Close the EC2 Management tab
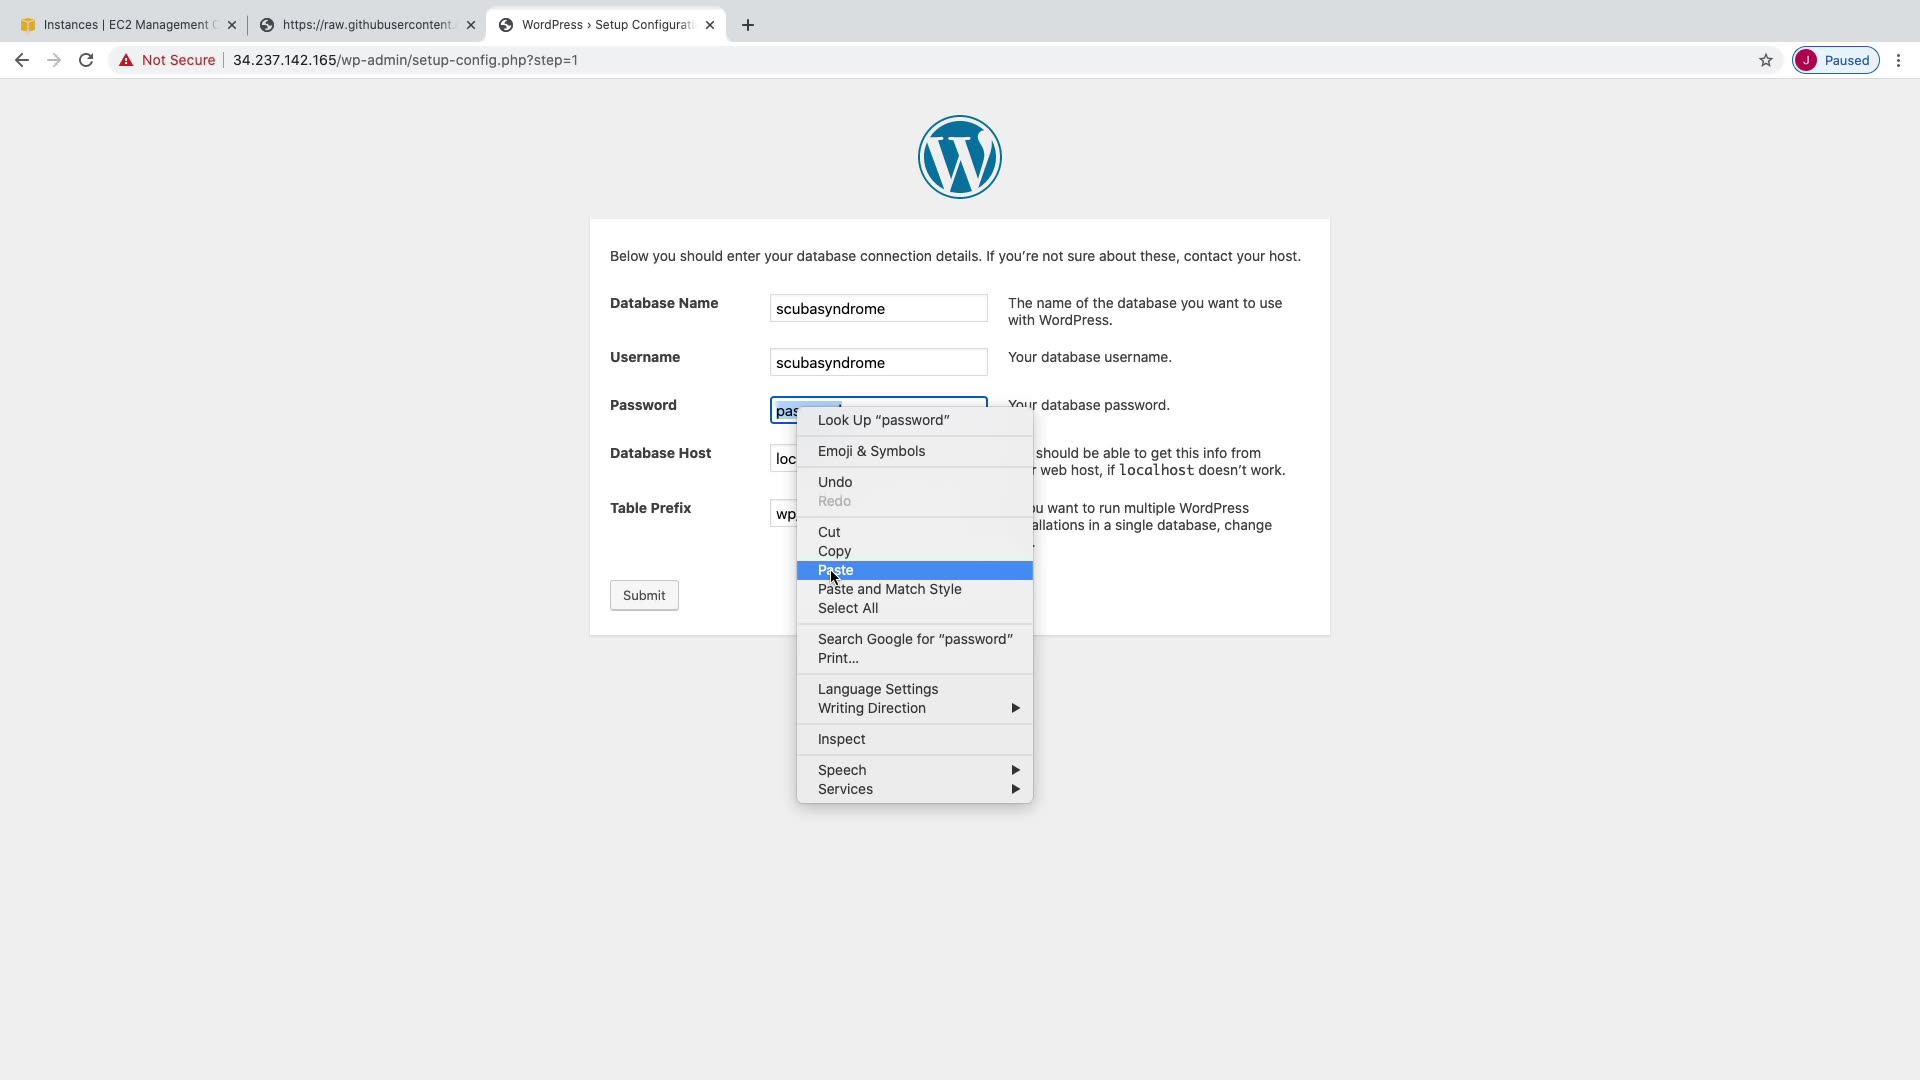 (x=232, y=25)
